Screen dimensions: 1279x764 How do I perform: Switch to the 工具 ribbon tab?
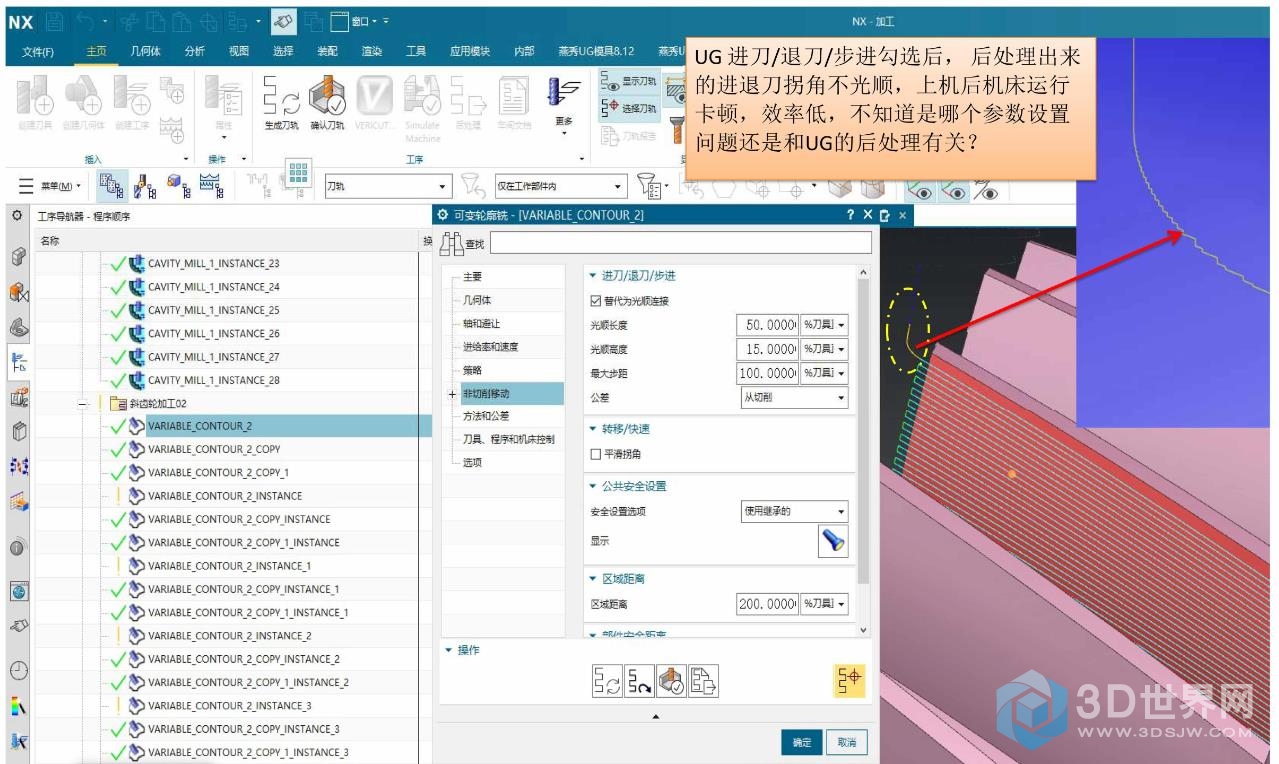(416, 51)
